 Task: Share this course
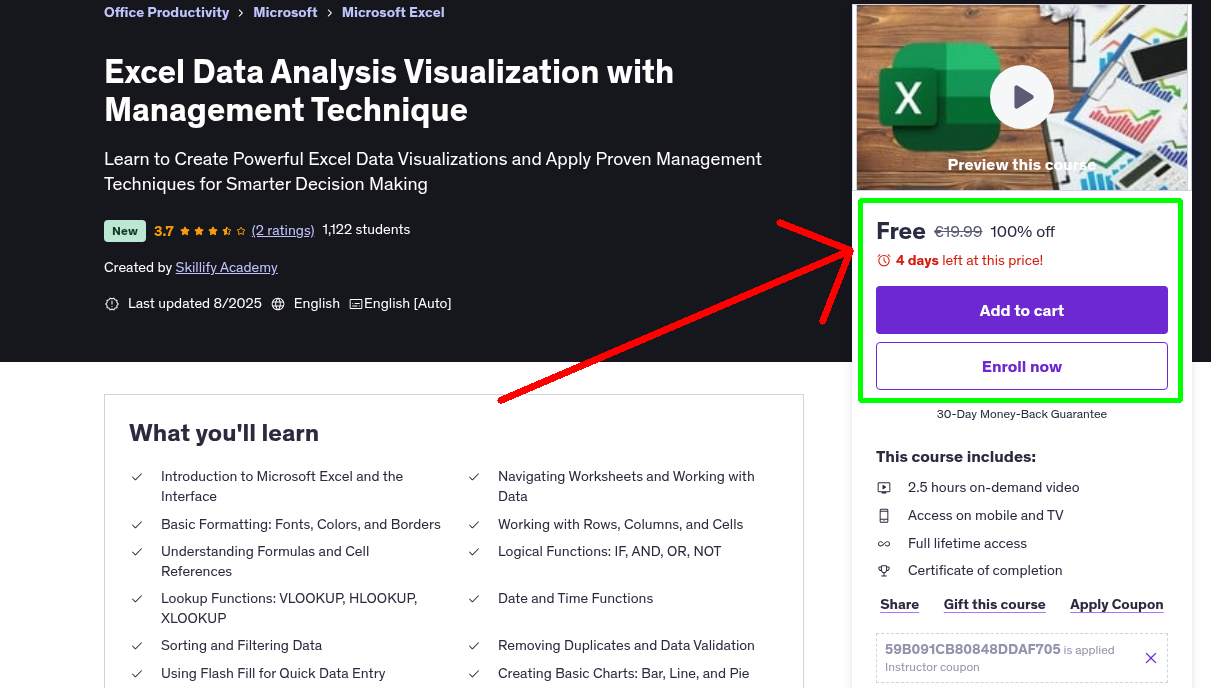pos(899,605)
